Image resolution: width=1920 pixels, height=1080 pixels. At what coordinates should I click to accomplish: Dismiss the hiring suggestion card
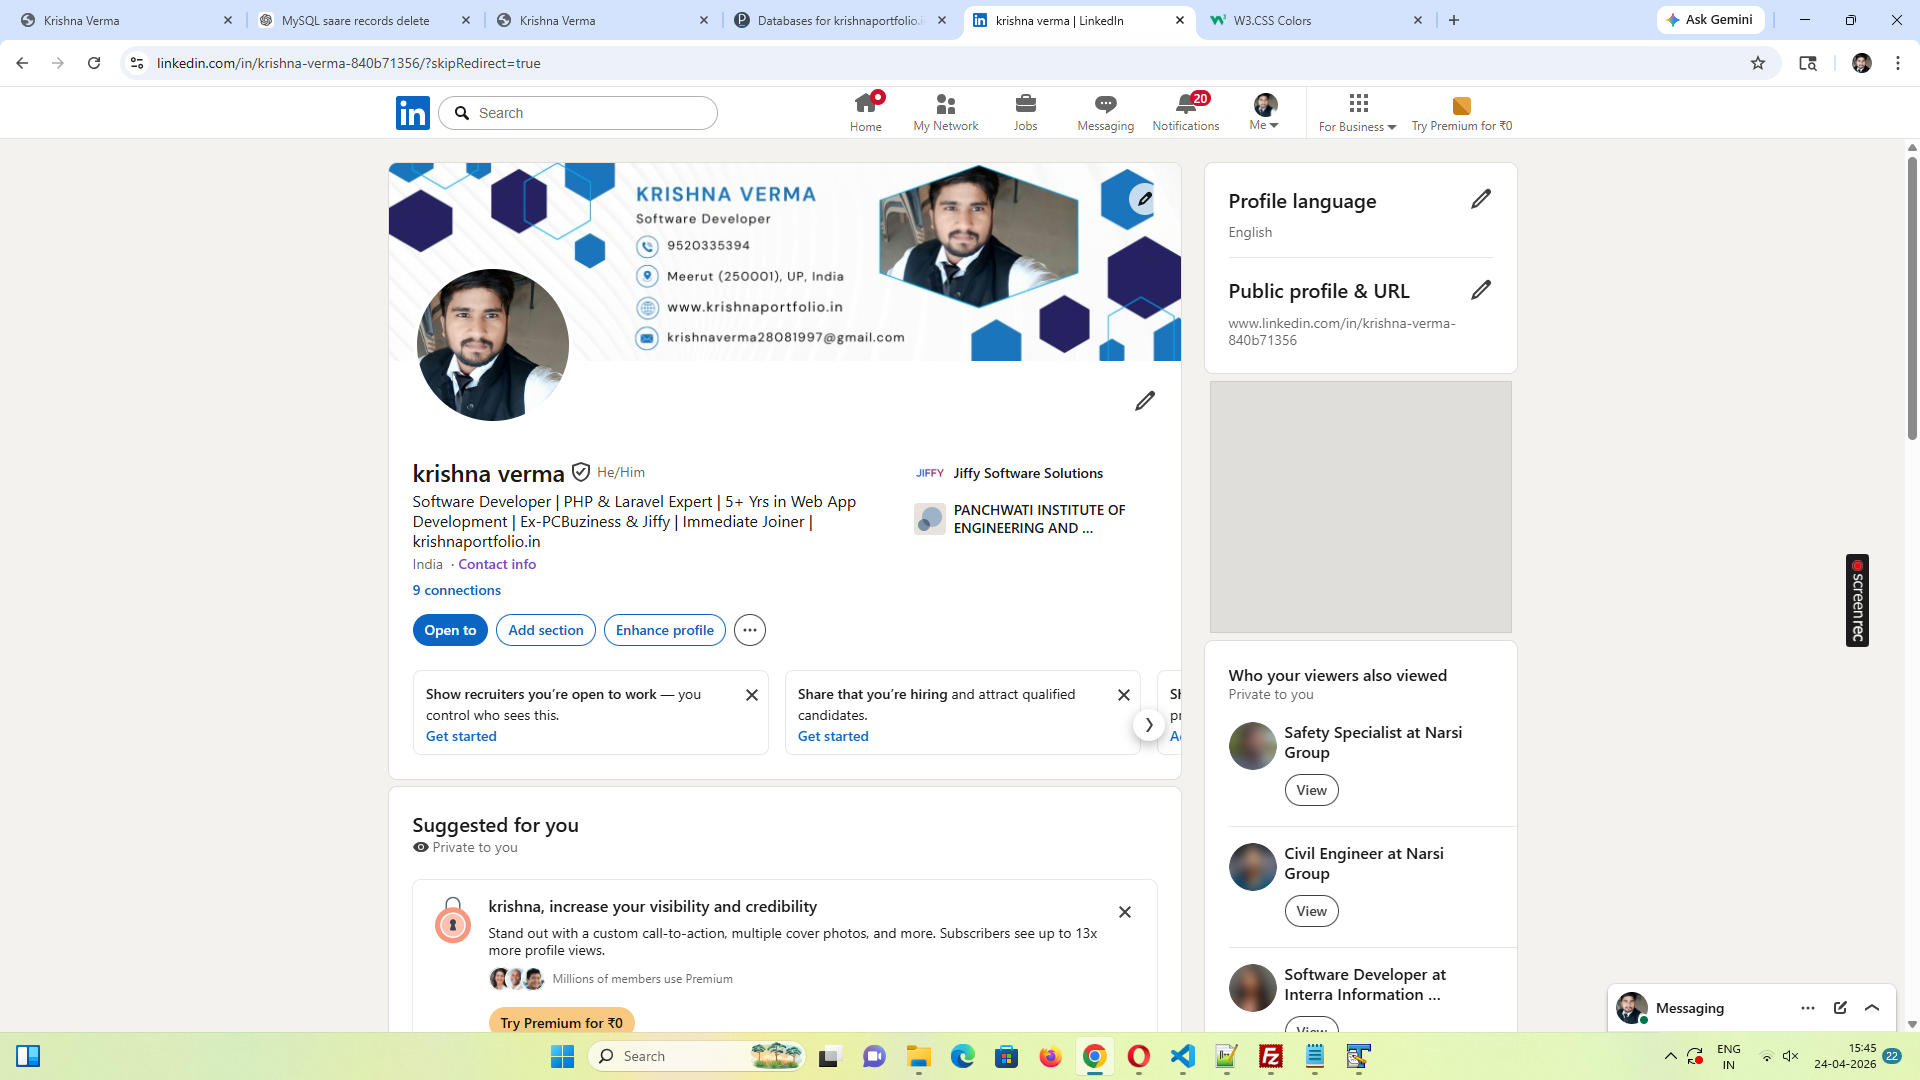pyautogui.click(x=1124, y=695)
